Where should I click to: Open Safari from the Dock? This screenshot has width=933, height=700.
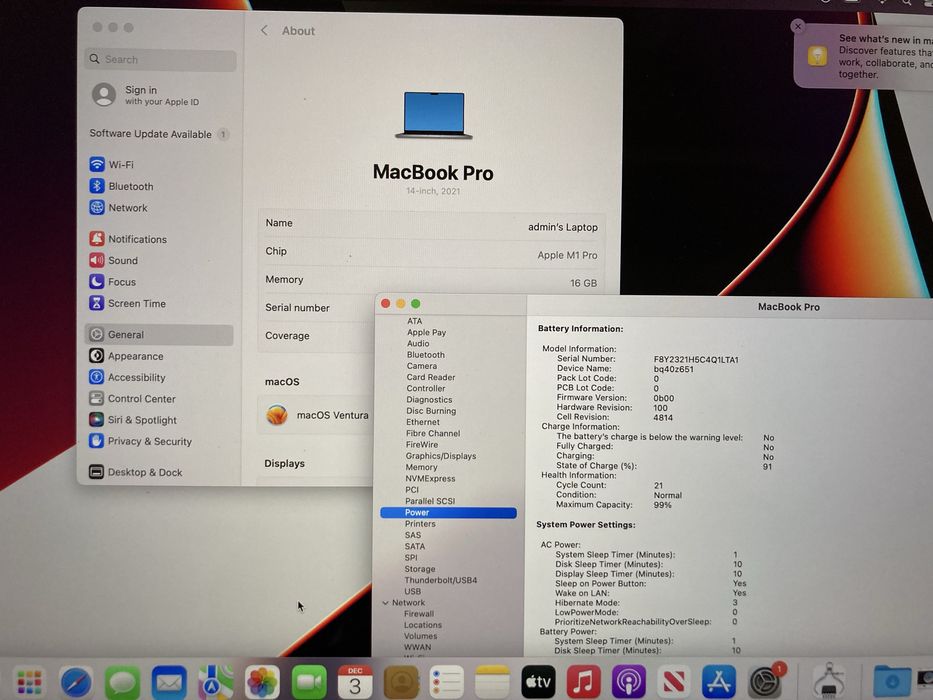[x=76, y=682]
